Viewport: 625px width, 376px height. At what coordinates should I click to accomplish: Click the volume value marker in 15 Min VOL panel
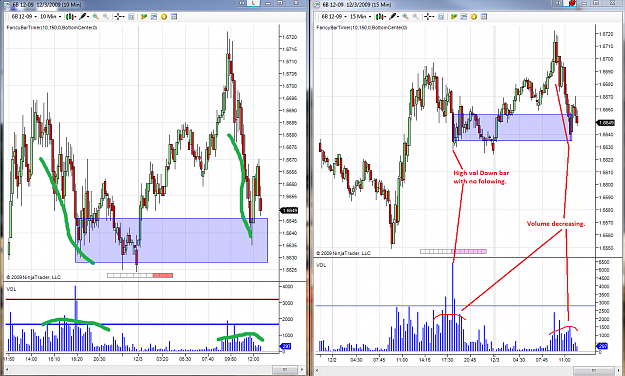click(603, 346)
